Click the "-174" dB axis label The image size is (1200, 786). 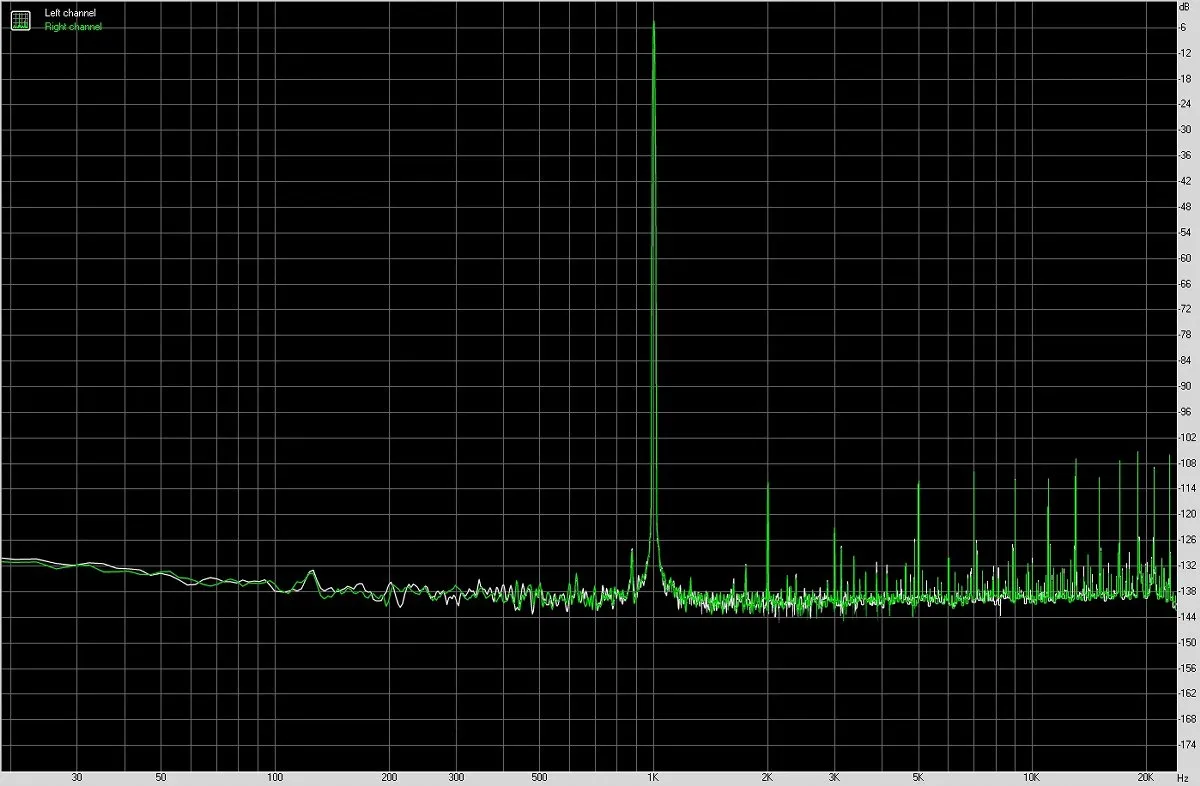pyautogui.click(x=1187, y=744)
